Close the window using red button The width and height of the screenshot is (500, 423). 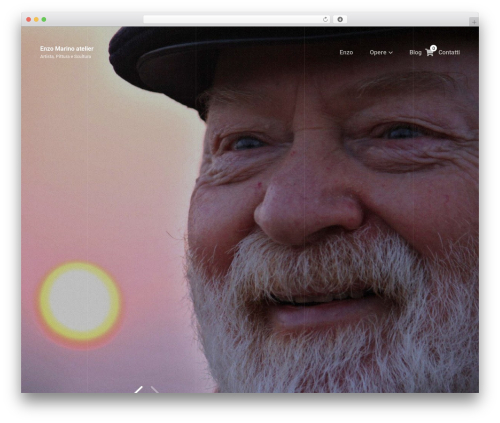(x=29, y=20)
